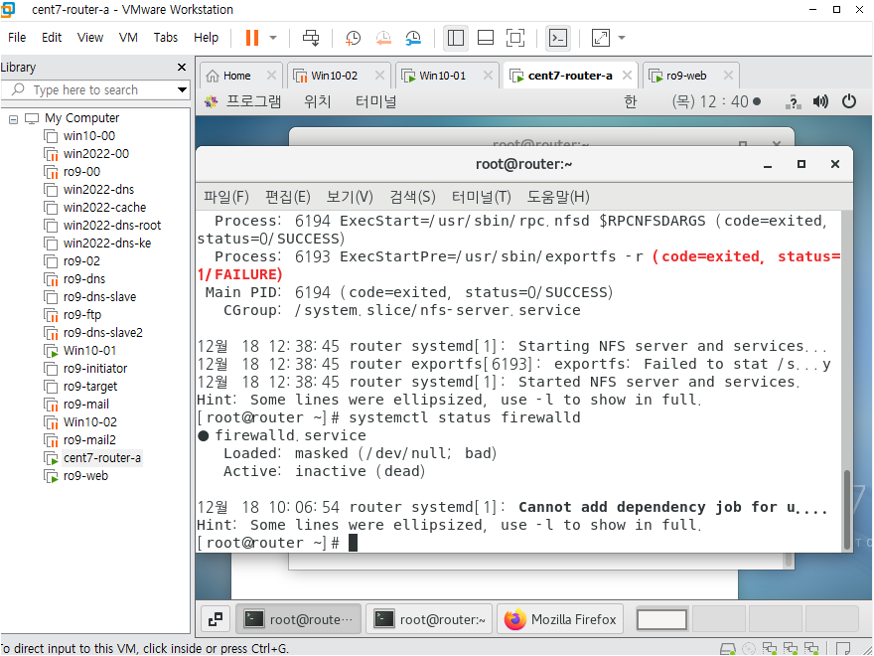
Task: Pause the VM with the orange suspend icon
Action: point(252,38)
